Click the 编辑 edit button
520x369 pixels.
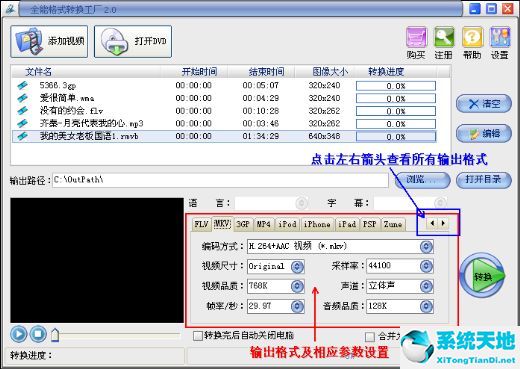[483, 134]
